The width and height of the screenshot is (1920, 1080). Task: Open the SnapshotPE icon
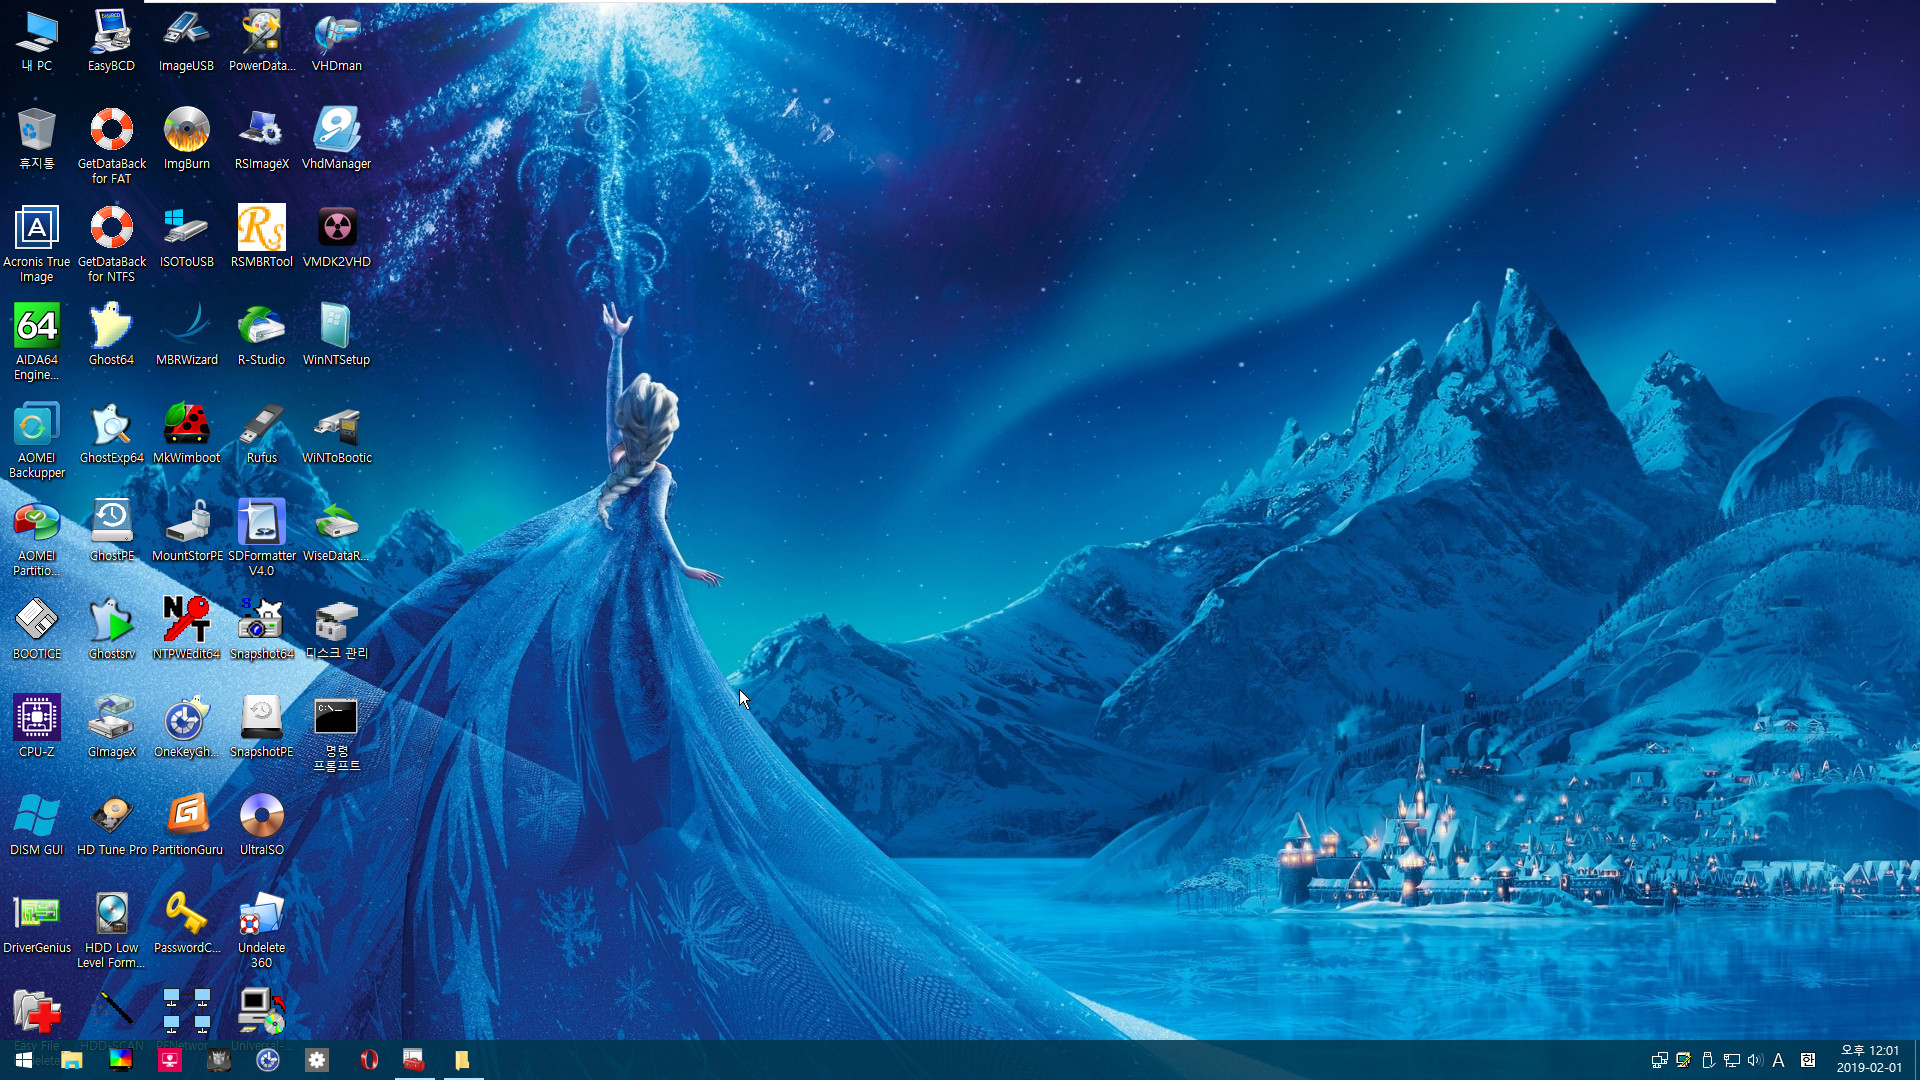[262, 727]
